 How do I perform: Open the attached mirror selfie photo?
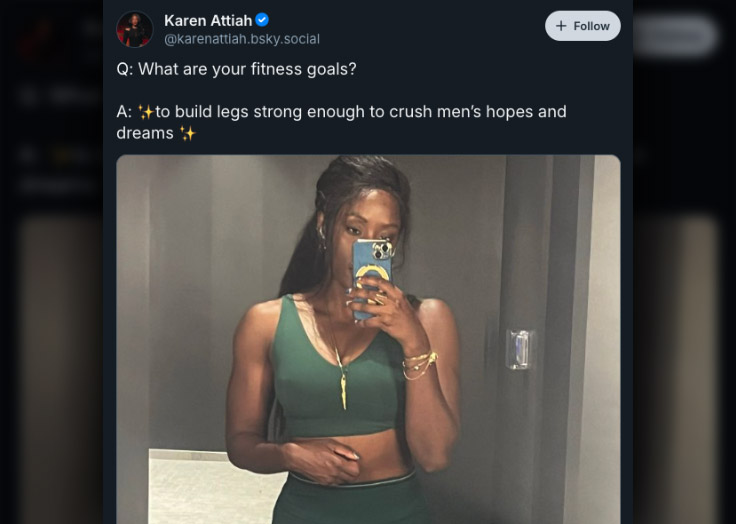368,340
